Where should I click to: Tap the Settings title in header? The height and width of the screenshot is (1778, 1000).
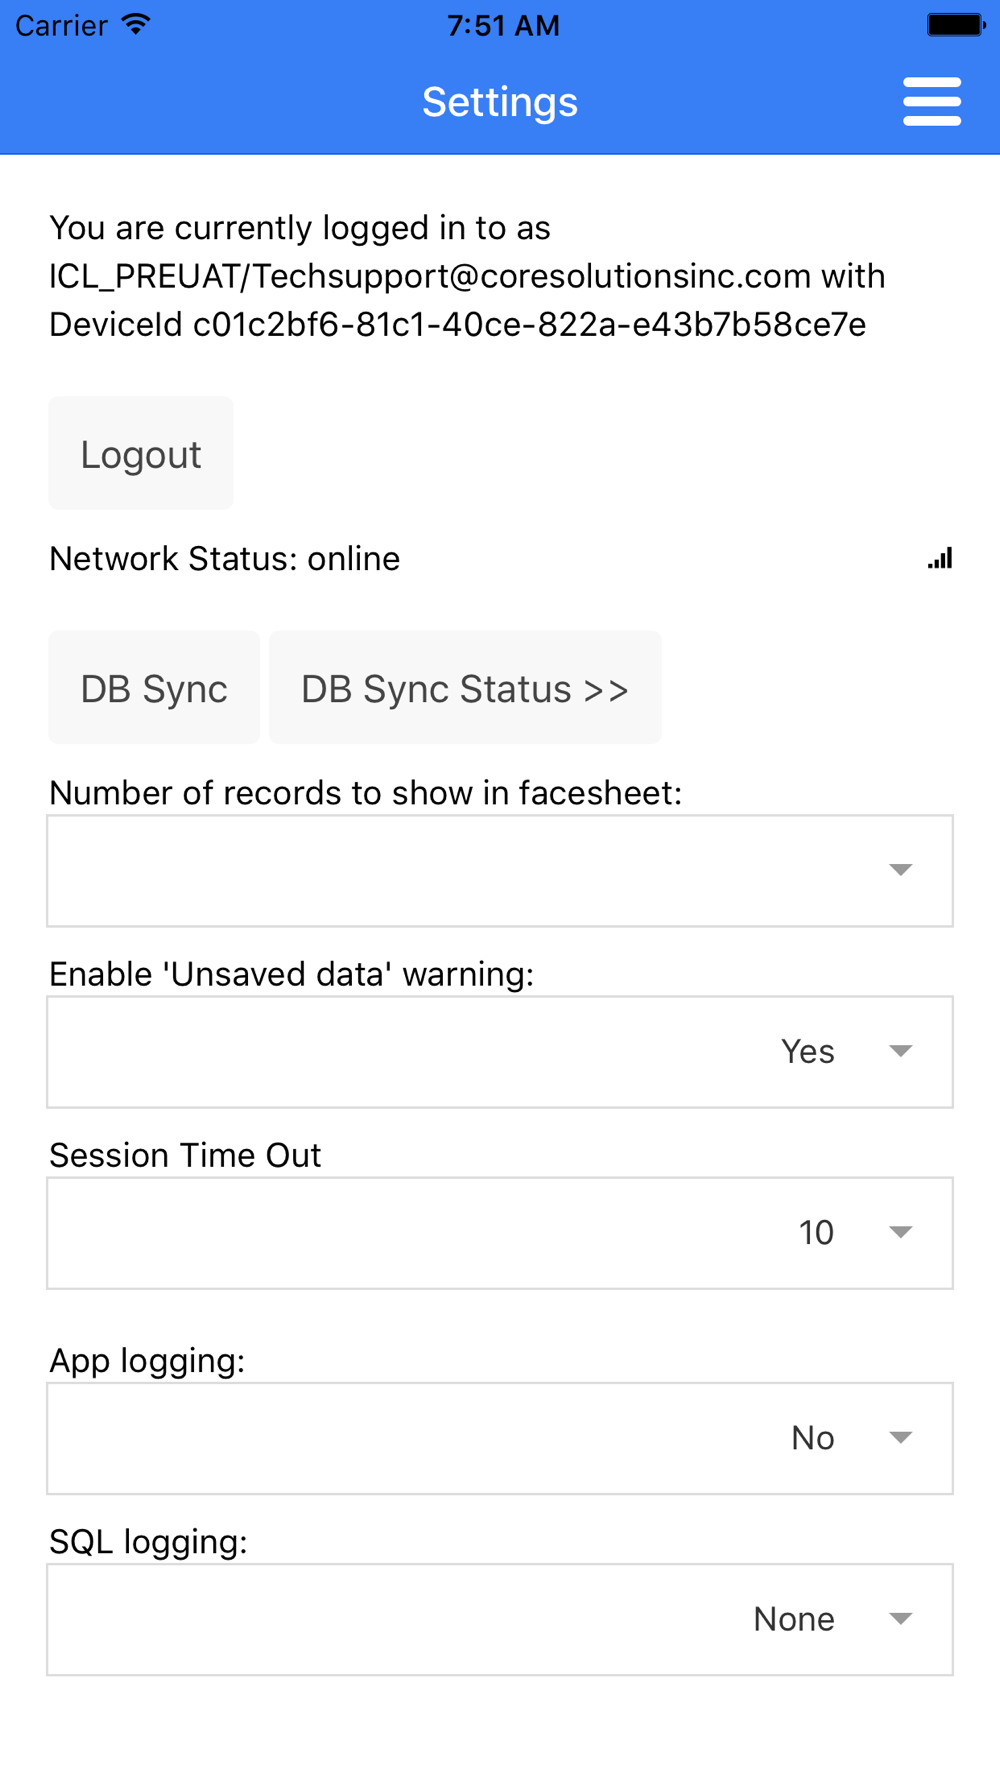tap(500, 102)
